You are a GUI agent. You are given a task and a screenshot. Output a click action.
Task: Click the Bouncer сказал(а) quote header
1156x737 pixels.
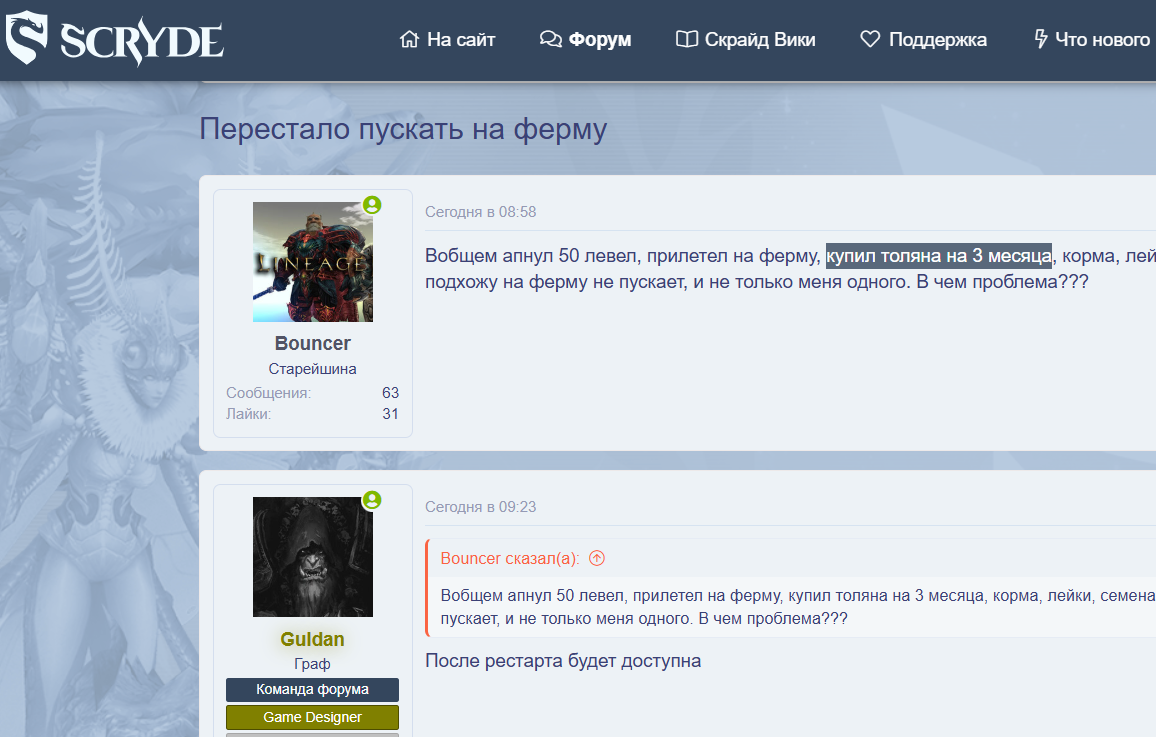[x=510, y=559]
